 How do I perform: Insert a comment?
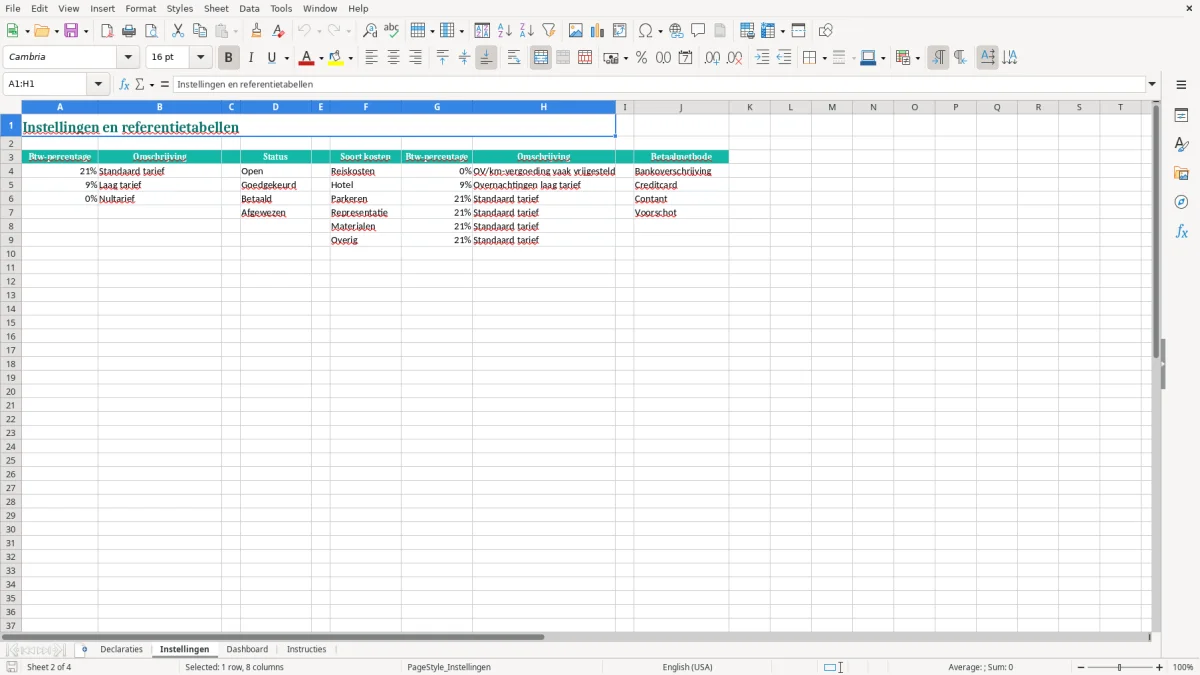coord(698,31)
